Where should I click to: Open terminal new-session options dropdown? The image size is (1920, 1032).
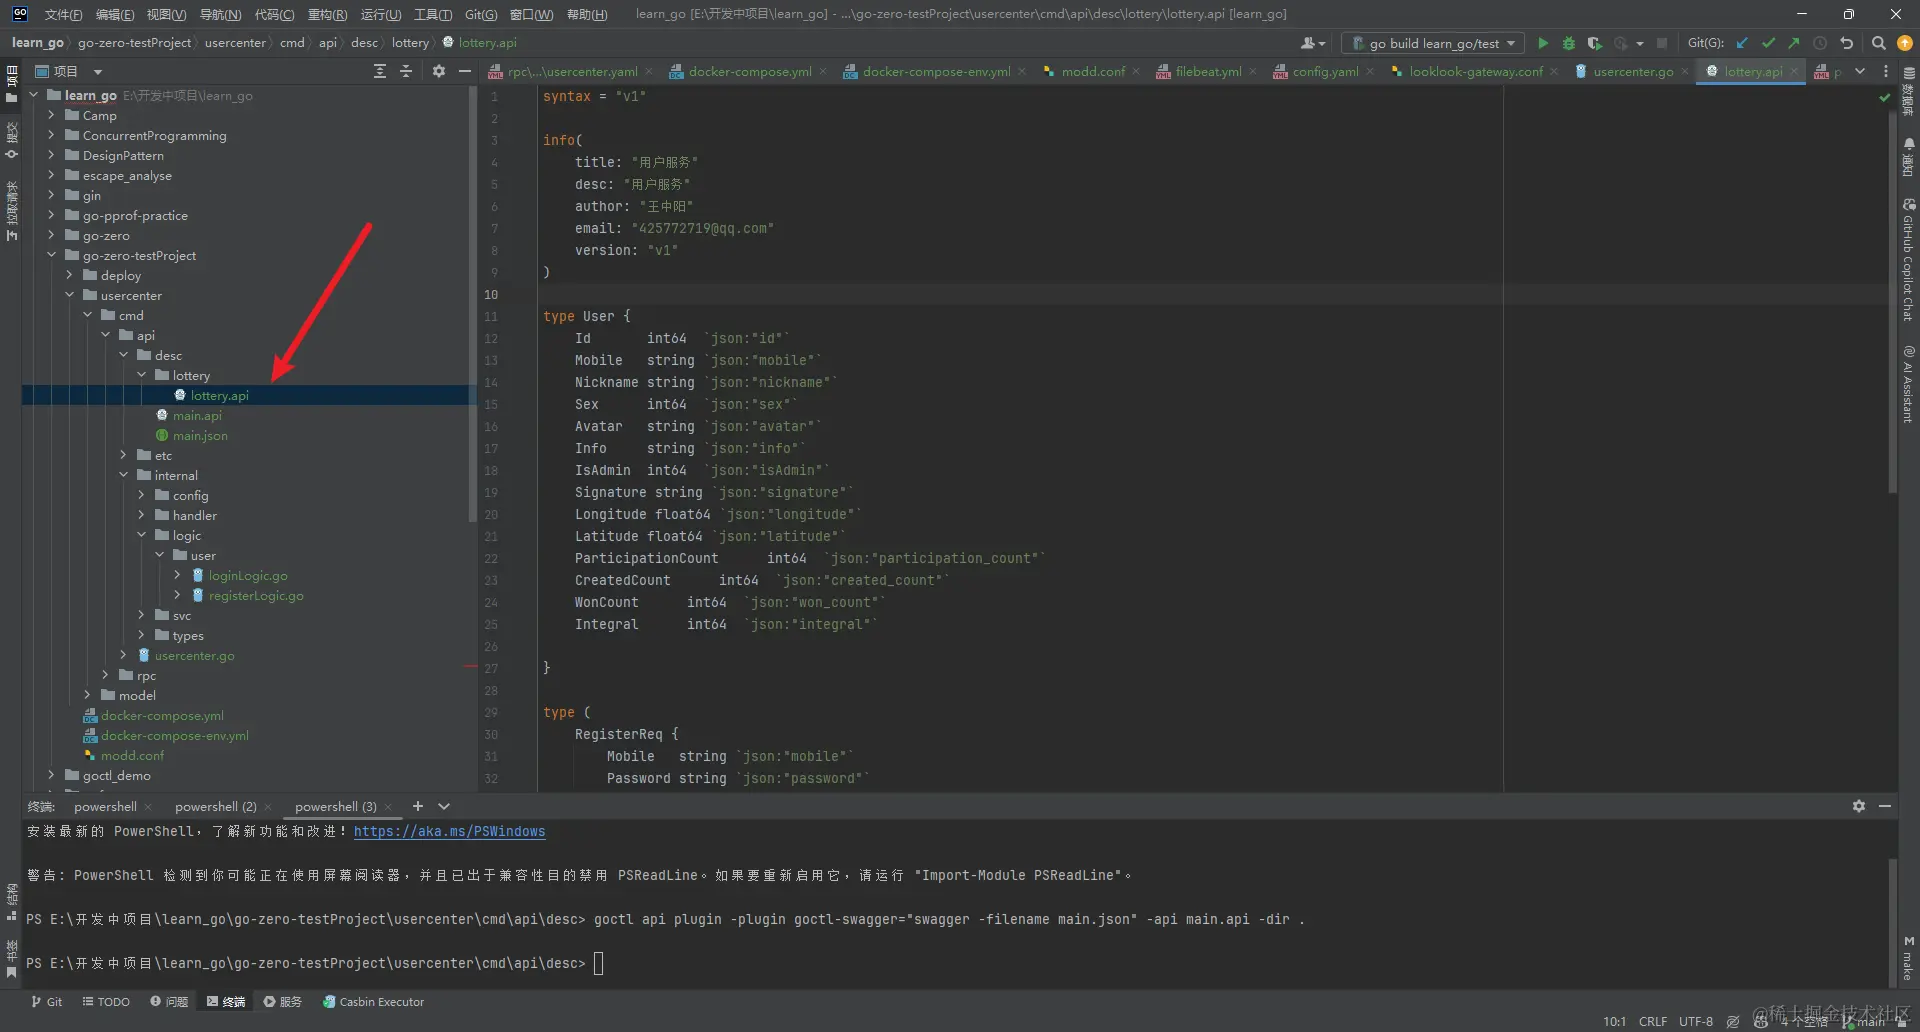click(x=444, y=806)
